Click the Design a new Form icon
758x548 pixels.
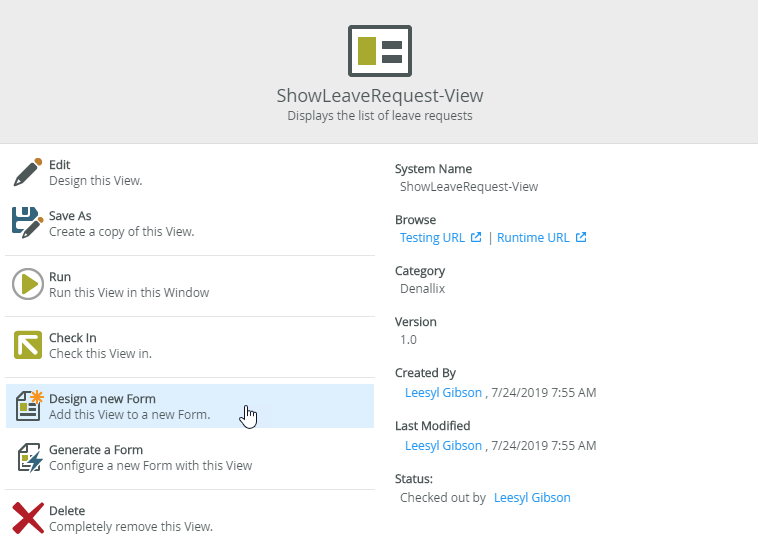(x=28, y=406)
